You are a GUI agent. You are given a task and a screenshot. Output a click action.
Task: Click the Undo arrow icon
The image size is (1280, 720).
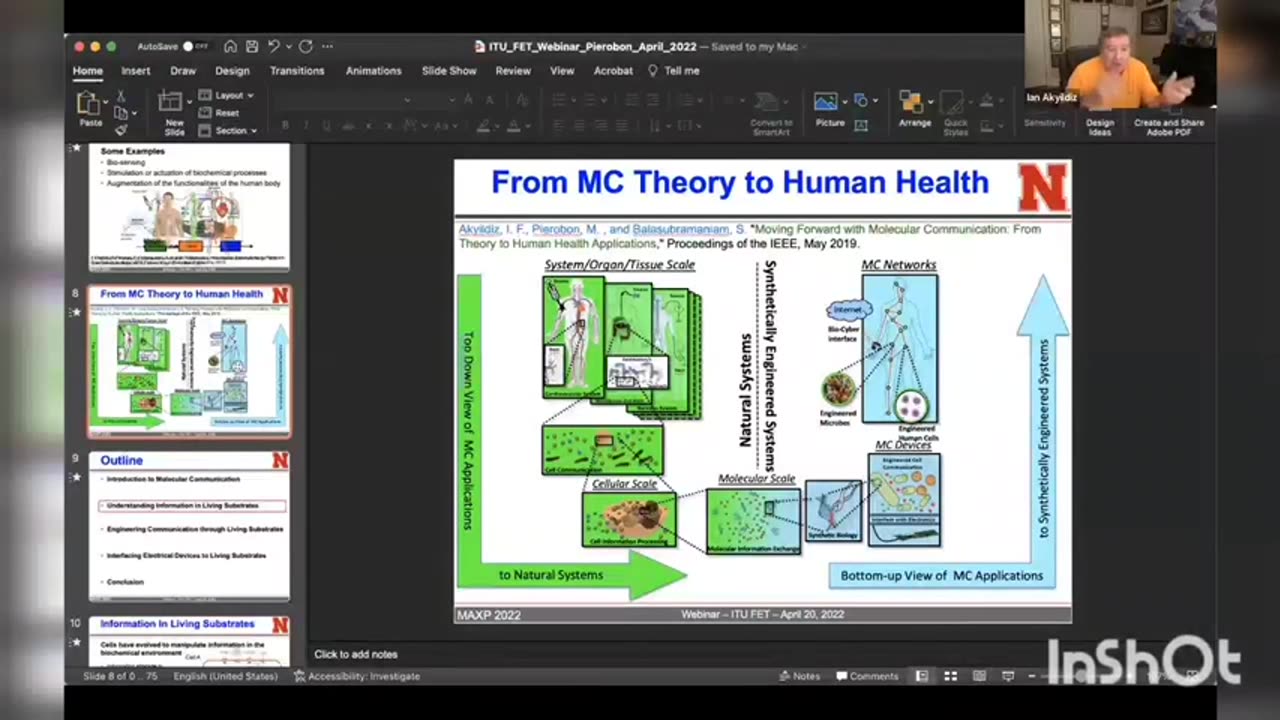[273, 46]
